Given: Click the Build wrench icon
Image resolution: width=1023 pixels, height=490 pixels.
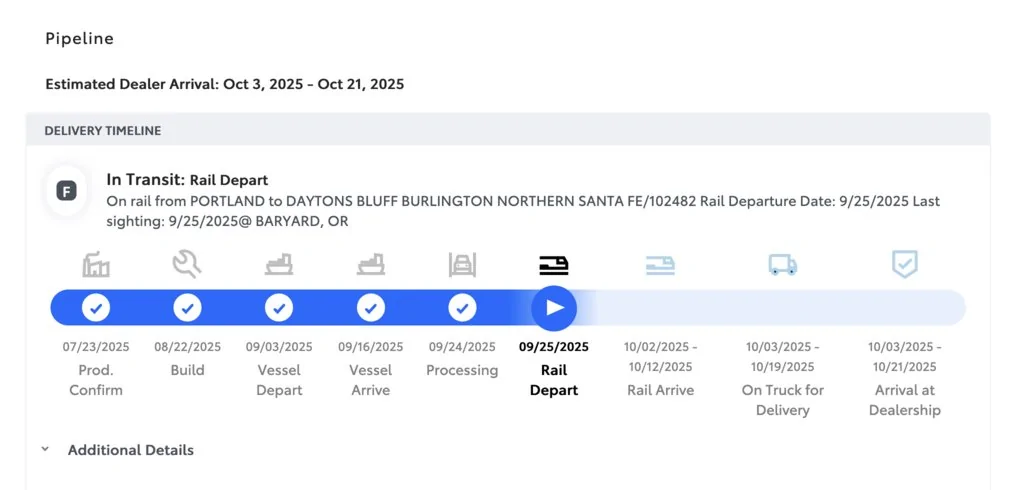Looking at the screenshot, I should 187,264.
